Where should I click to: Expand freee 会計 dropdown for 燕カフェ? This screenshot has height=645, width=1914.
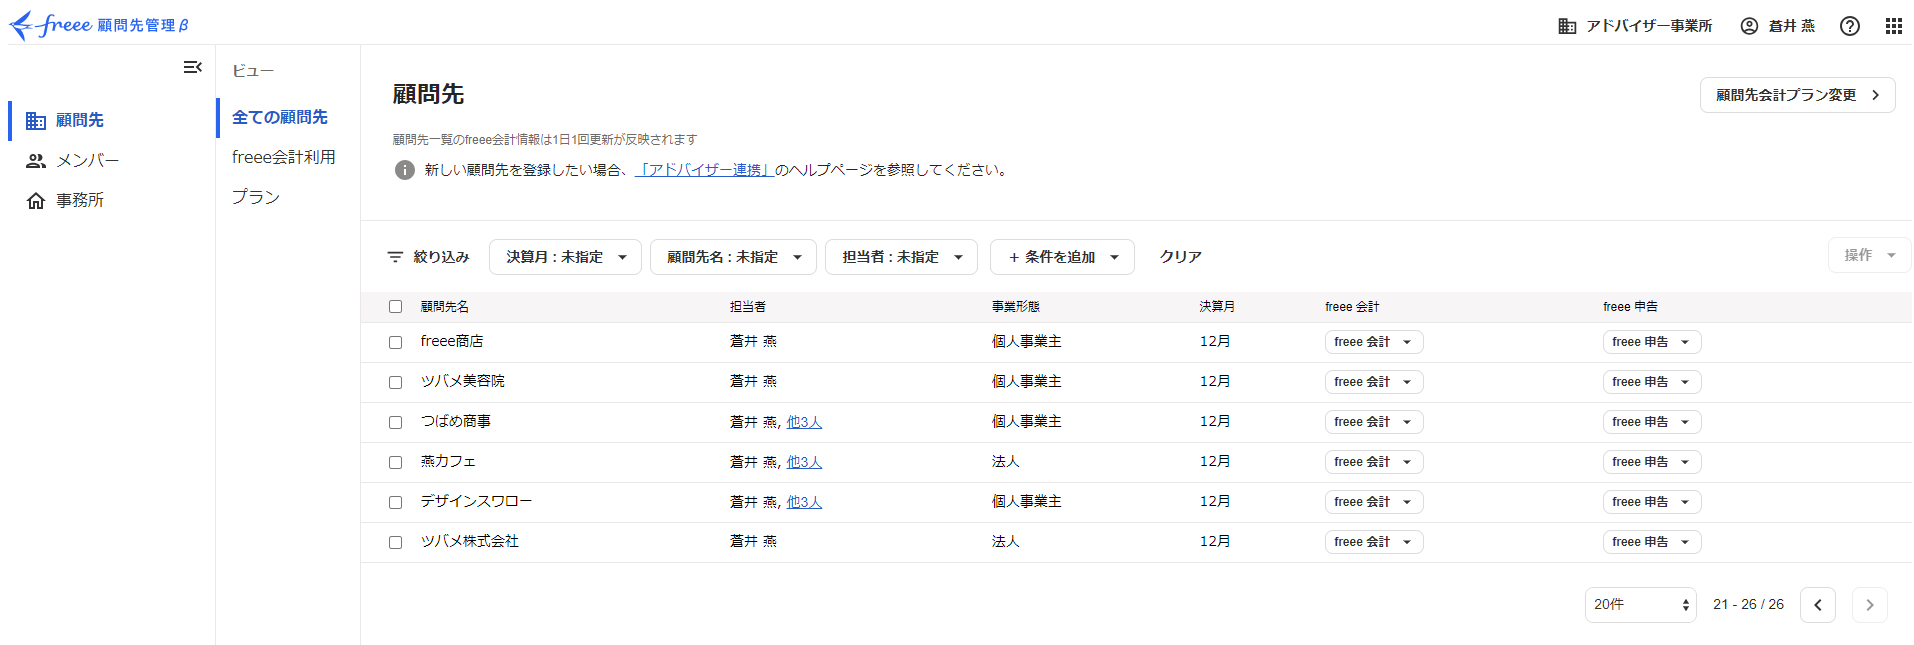click(1374, 462)
